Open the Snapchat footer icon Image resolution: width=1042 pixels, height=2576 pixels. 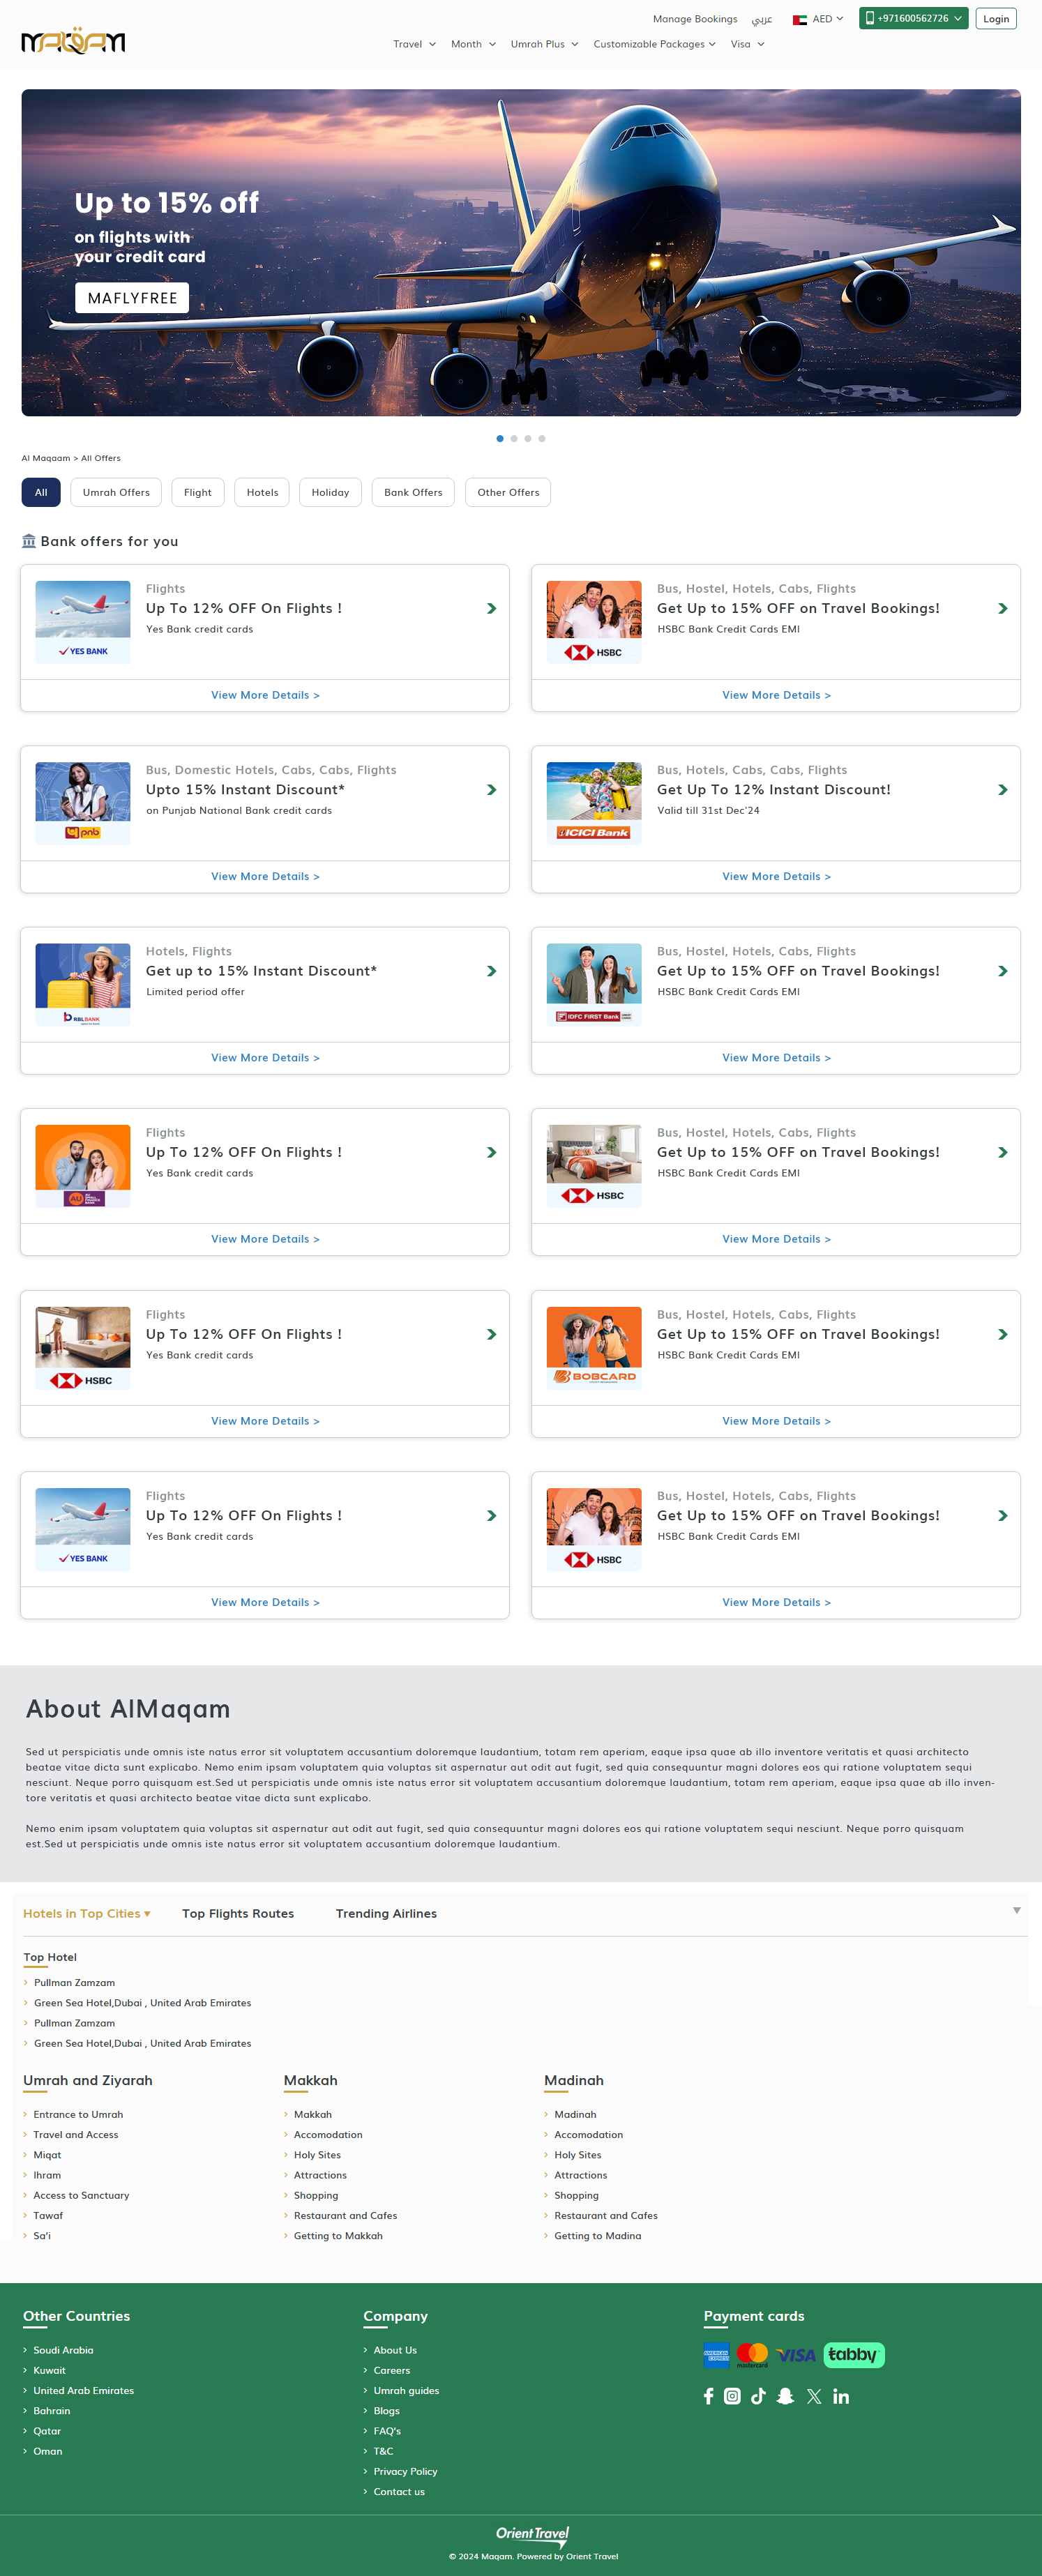(x=785, y=2396)
